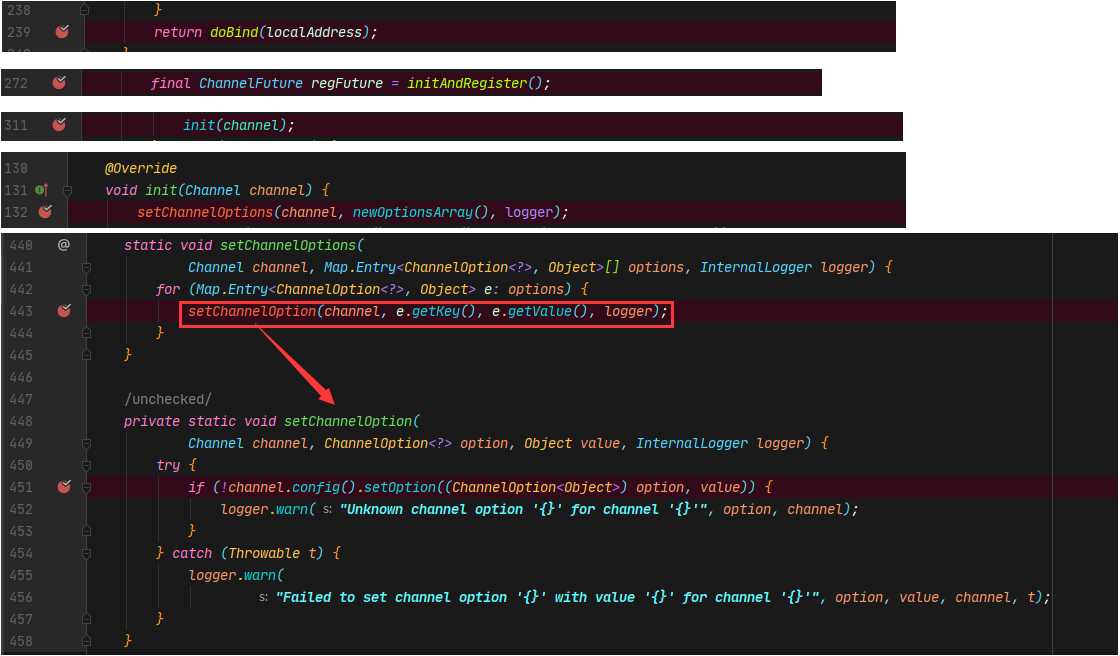Click the red breakpoint icon on line 443
The height and width of the screenshot is (656, 1120).
63,310
